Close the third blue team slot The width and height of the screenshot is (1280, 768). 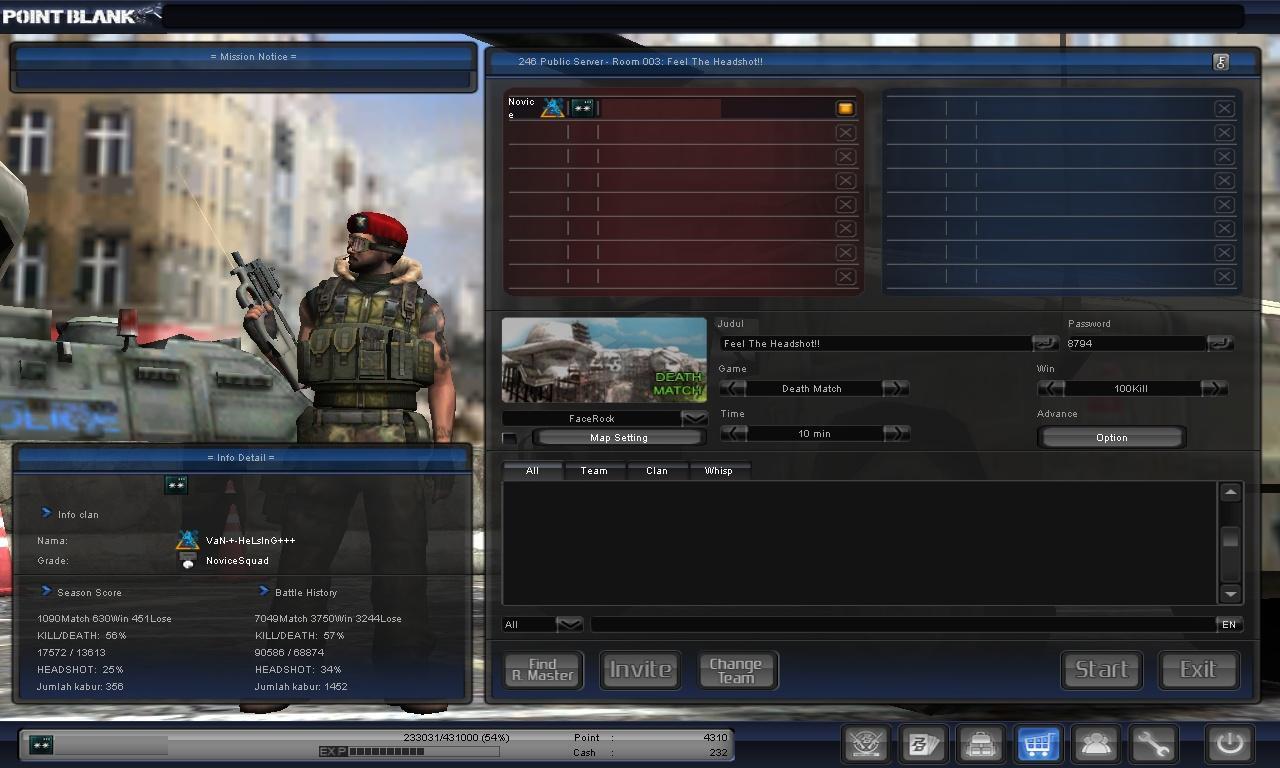coord(1224,156)
